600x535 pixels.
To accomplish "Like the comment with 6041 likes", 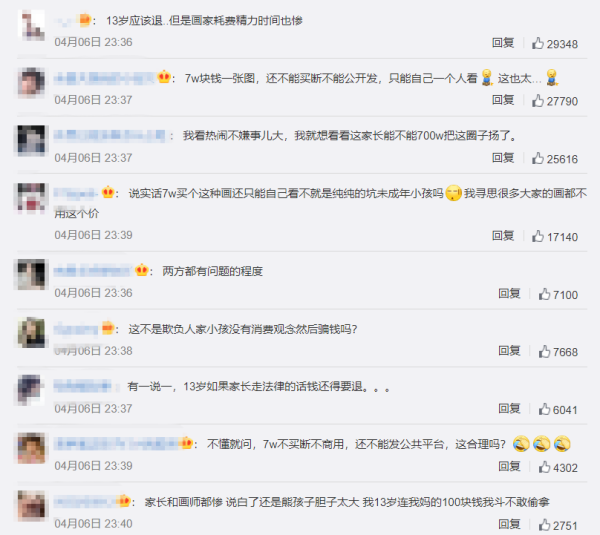I will pyautogui.click(x=544, y=409).
